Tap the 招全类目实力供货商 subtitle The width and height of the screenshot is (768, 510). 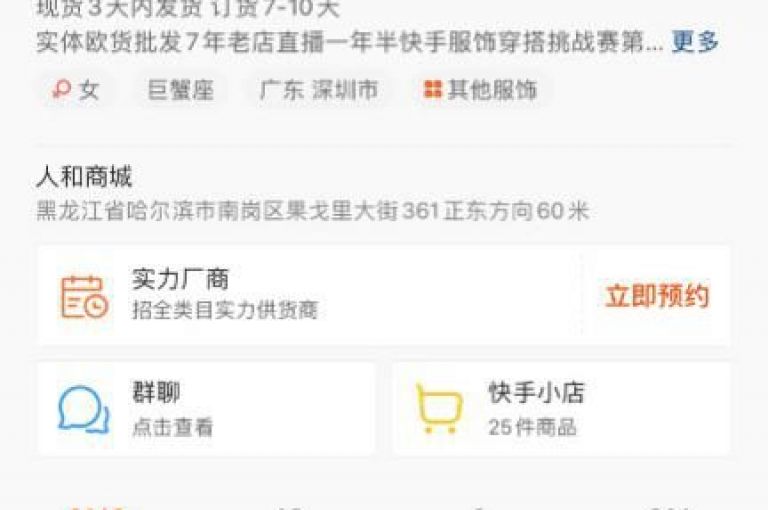225,310
